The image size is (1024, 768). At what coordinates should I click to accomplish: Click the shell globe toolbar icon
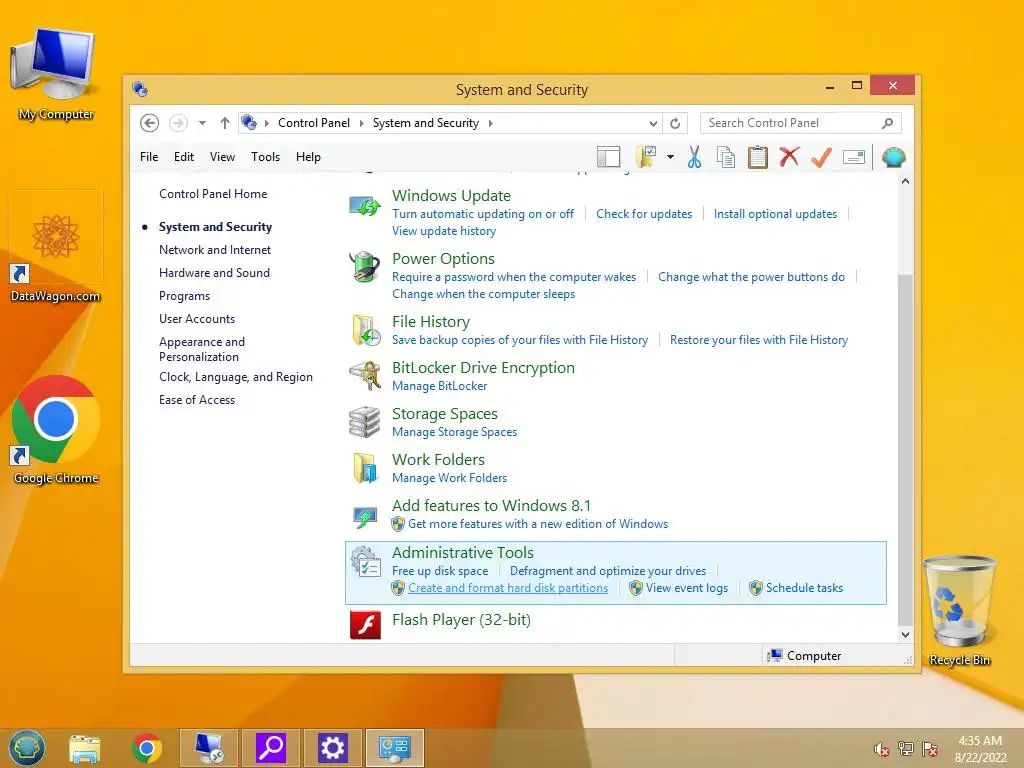pyautogui.click(x=893, y=157)
